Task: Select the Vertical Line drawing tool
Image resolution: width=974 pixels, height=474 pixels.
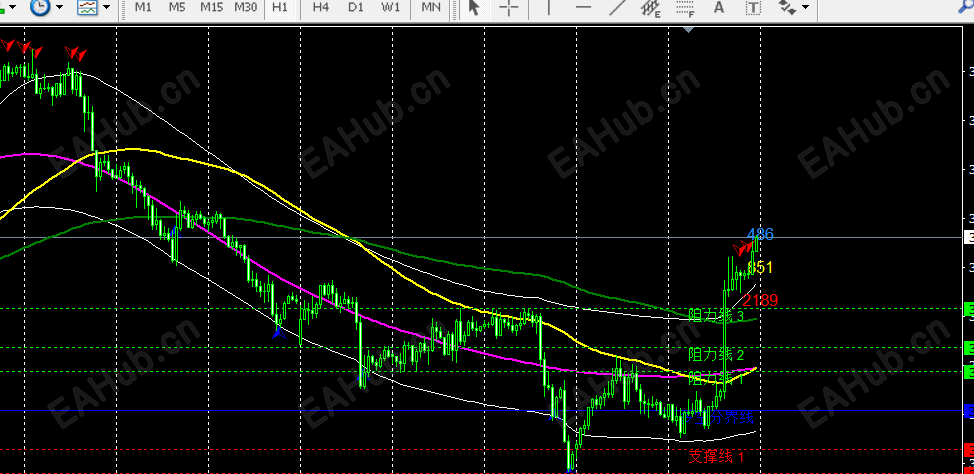Action: [548, 7]
